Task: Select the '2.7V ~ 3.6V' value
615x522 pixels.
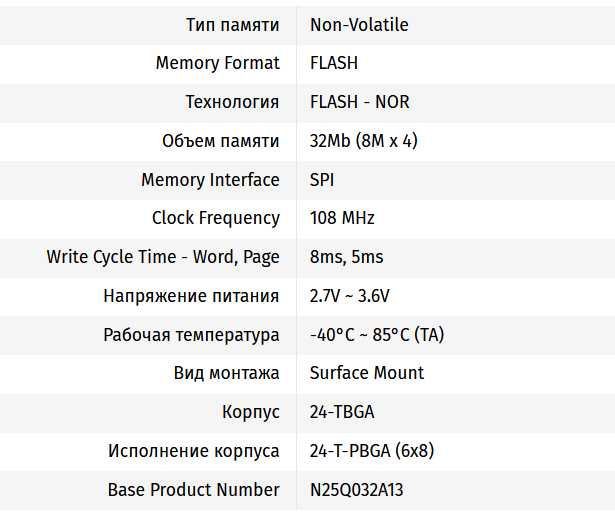Action: [x=349, y=296]
